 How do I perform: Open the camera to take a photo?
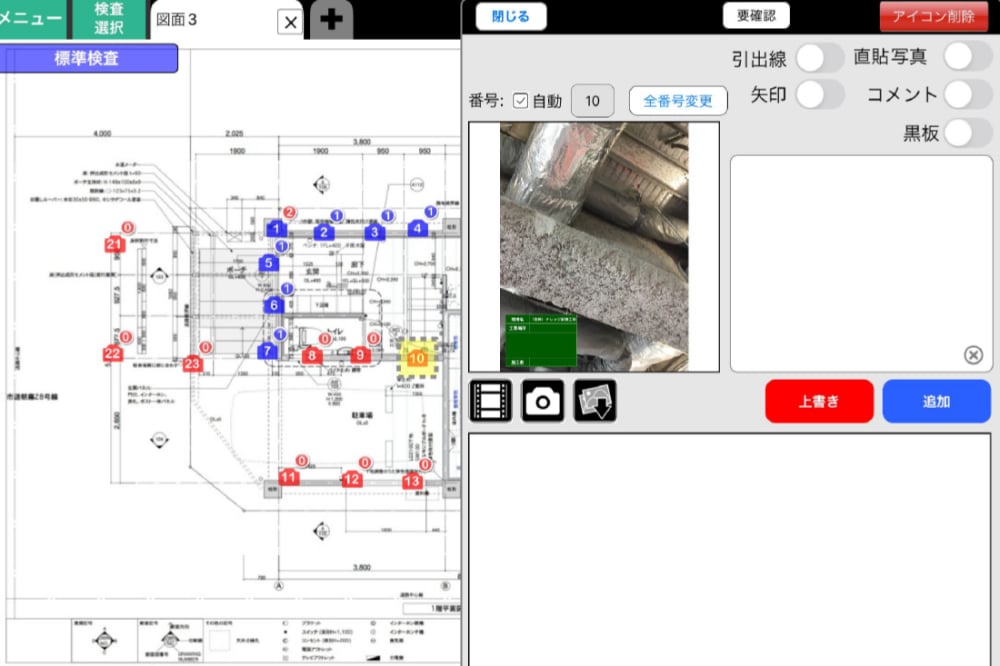coord(543,401)
